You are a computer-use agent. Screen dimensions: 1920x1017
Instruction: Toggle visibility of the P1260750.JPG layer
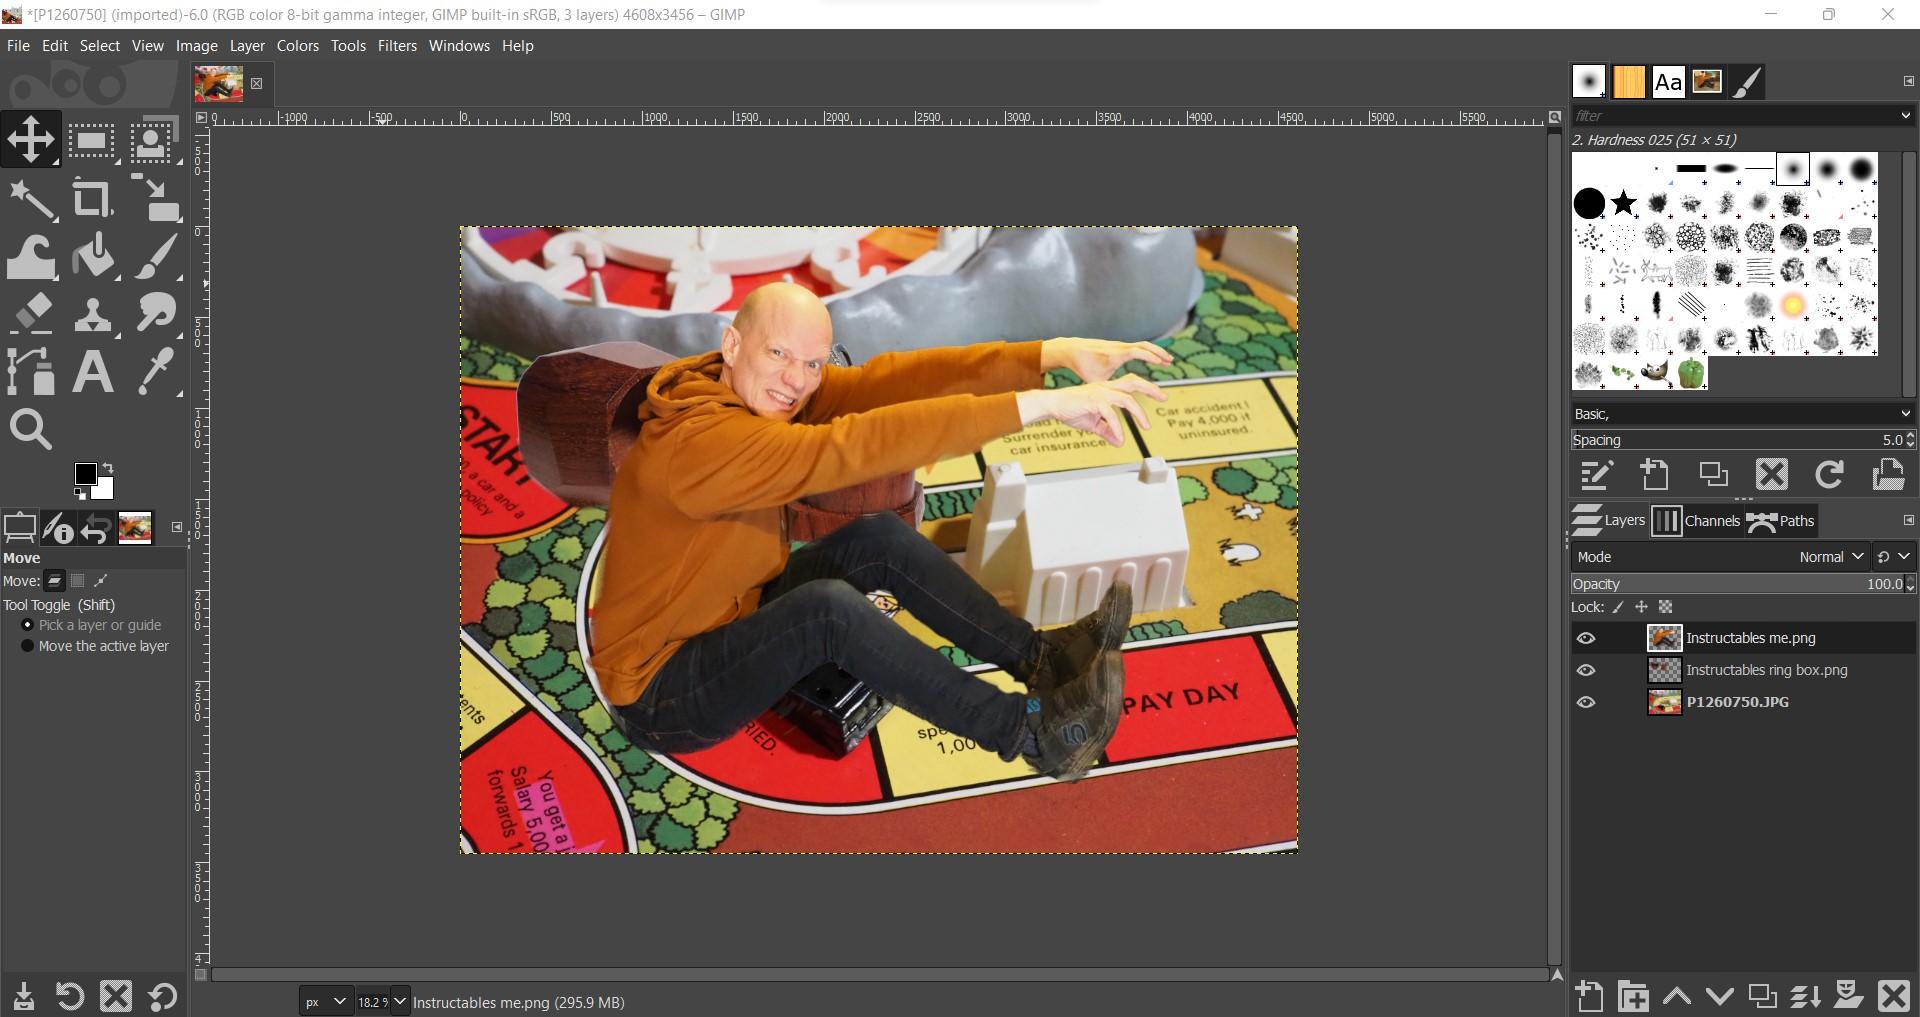[x=1586, y=702]
